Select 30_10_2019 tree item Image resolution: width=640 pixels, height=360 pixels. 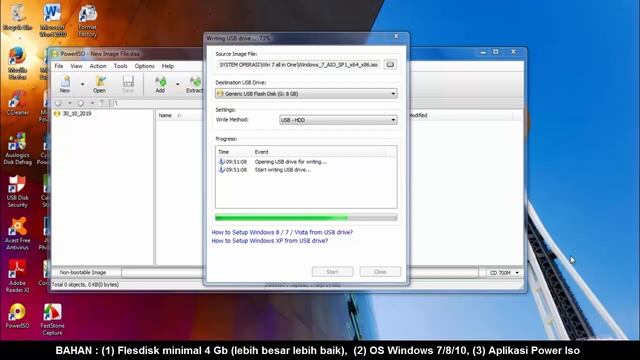77,114
